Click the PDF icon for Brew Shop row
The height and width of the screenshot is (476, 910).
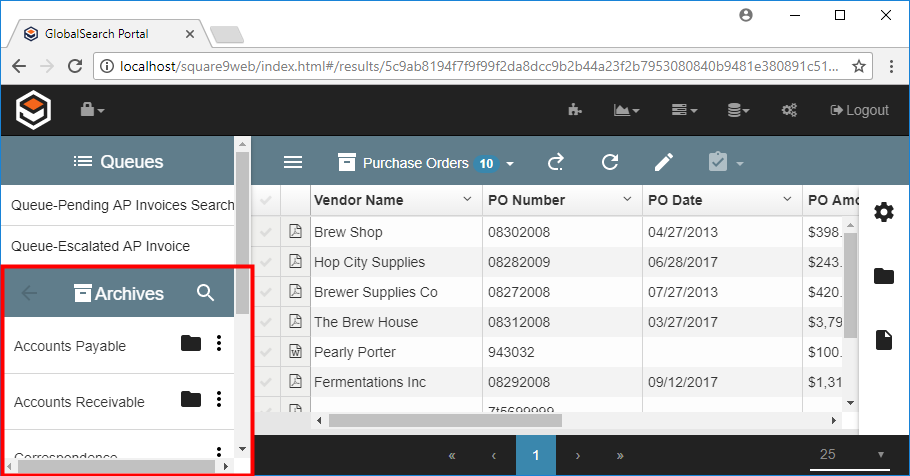295,232
